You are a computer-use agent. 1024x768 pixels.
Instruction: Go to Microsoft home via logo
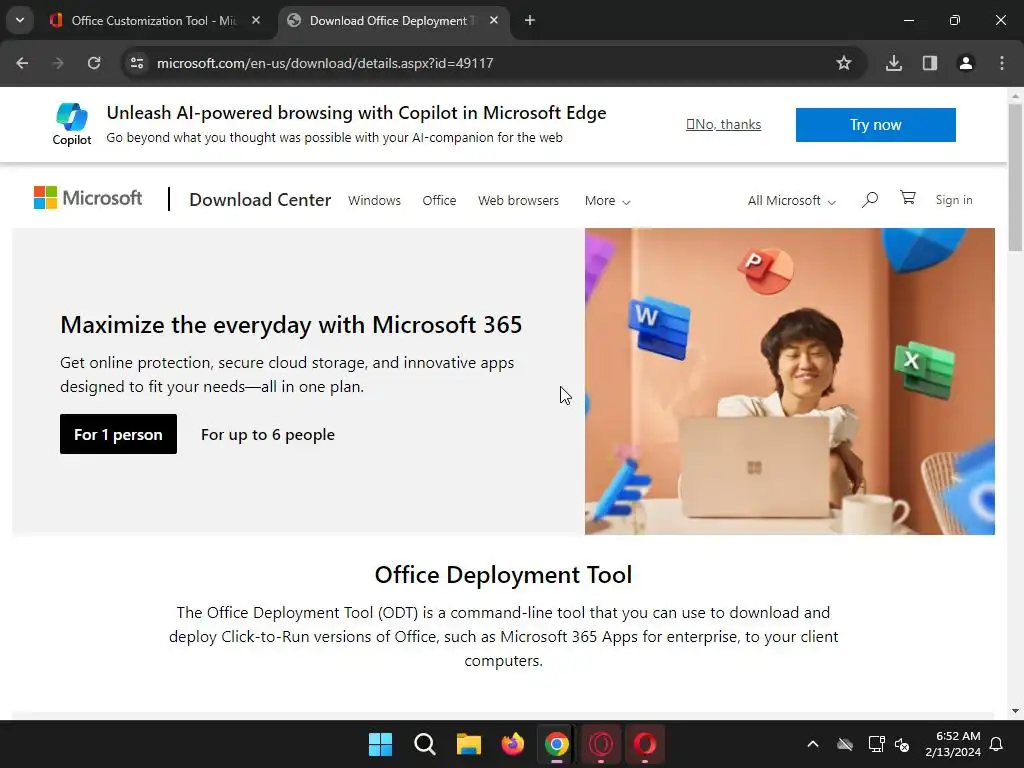point(88,198)
